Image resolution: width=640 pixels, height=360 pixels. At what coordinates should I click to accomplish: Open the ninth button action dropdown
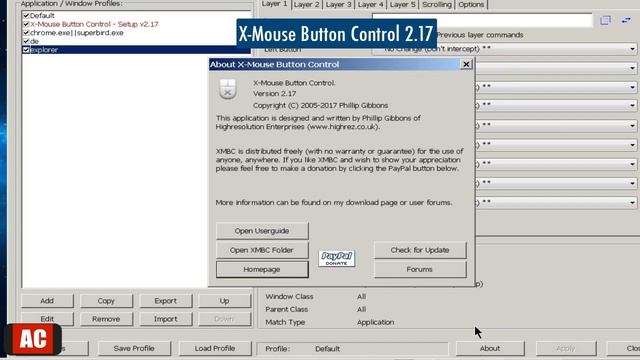pyautogui.click(x=632, y=202)
